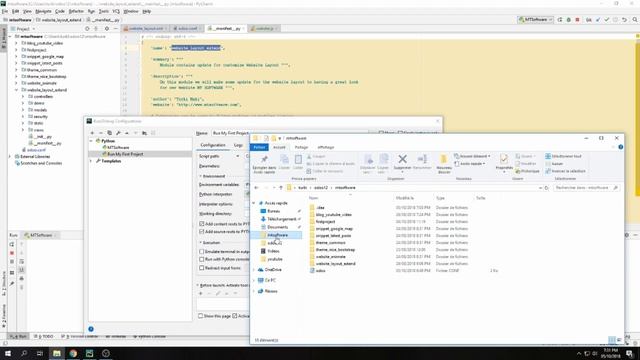Open the Refactor menu in PyCharm
Image resolution: width=640 pixels, height=360 pixels.
76,11
